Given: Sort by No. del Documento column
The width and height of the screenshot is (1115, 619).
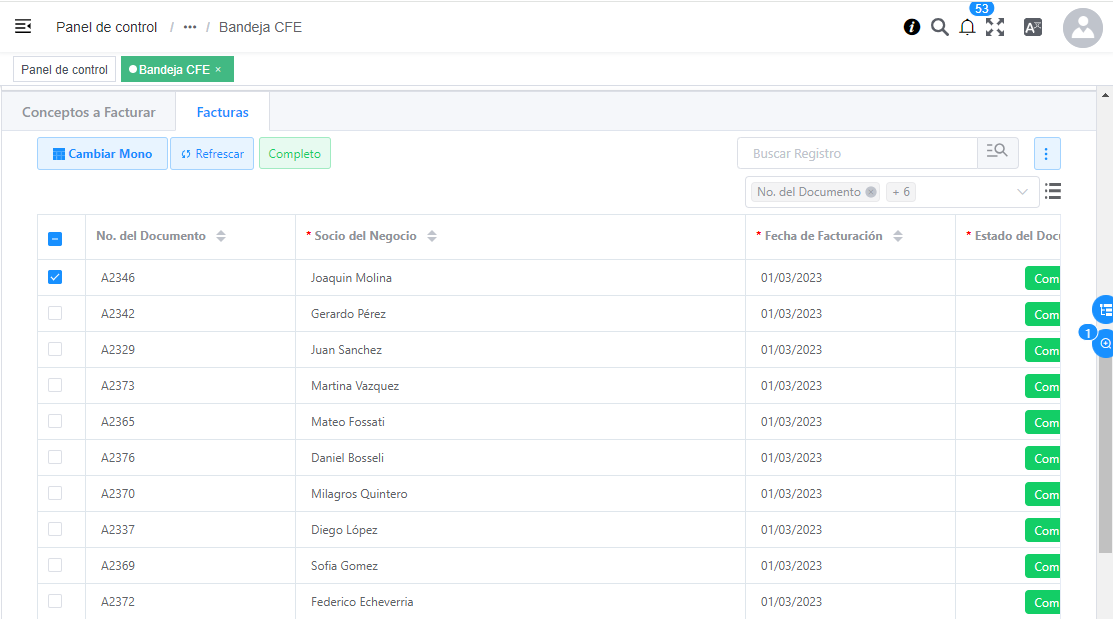Looking at the screenshot, I should [221, 236].
